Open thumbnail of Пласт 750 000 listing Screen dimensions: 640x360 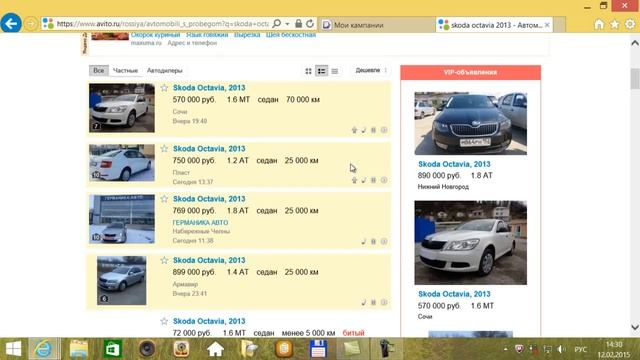[122, 162]
